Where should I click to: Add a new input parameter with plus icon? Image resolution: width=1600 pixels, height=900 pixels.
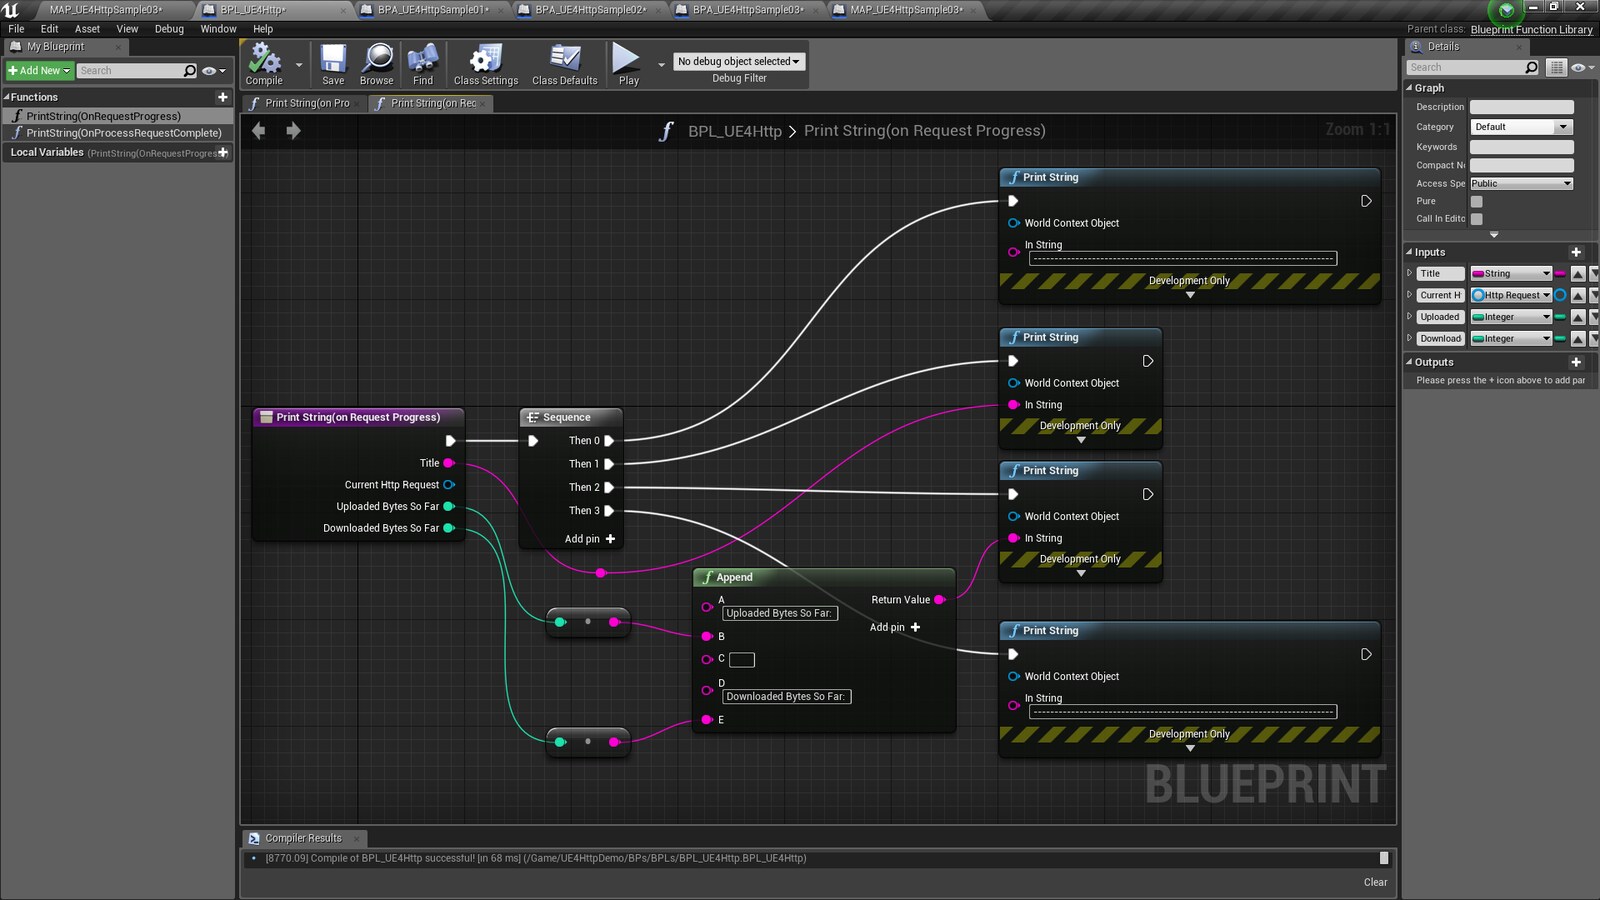tap(1576, 252)
